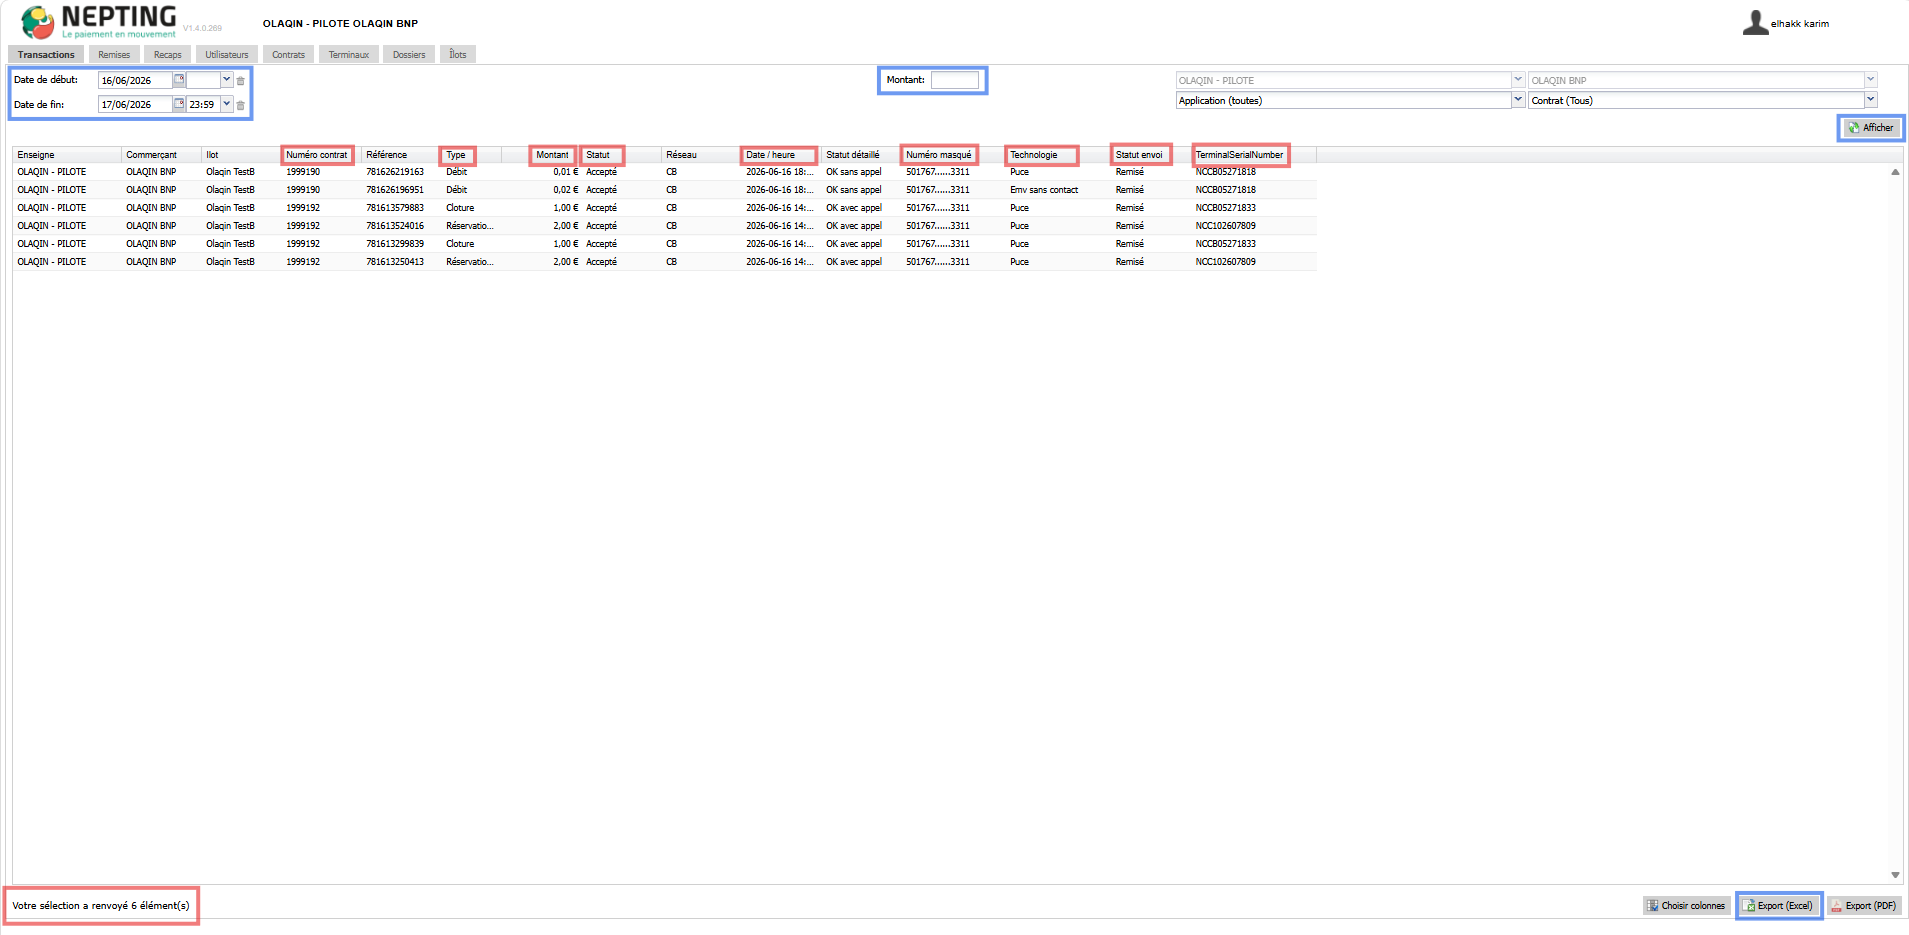The width and height of the screenshot is (1909, 935).
Task: Select reference 781613524016 cell
Action: pyautogui.click(x=401, y=226)
